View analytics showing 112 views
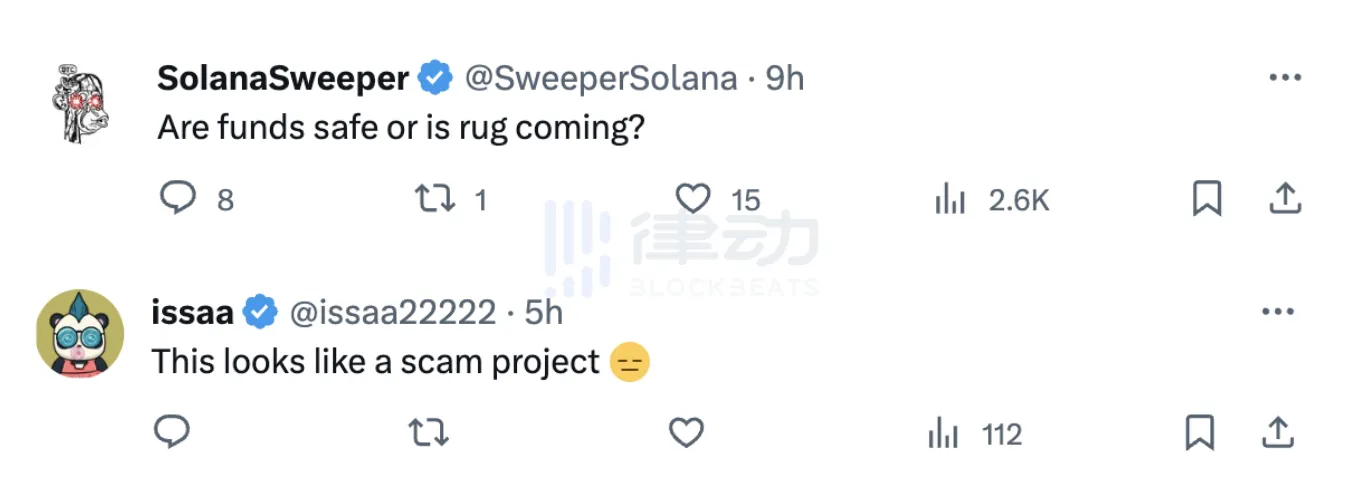Image resolution: width=1364 pixels, height=498 pixels. tap(943, 434)
